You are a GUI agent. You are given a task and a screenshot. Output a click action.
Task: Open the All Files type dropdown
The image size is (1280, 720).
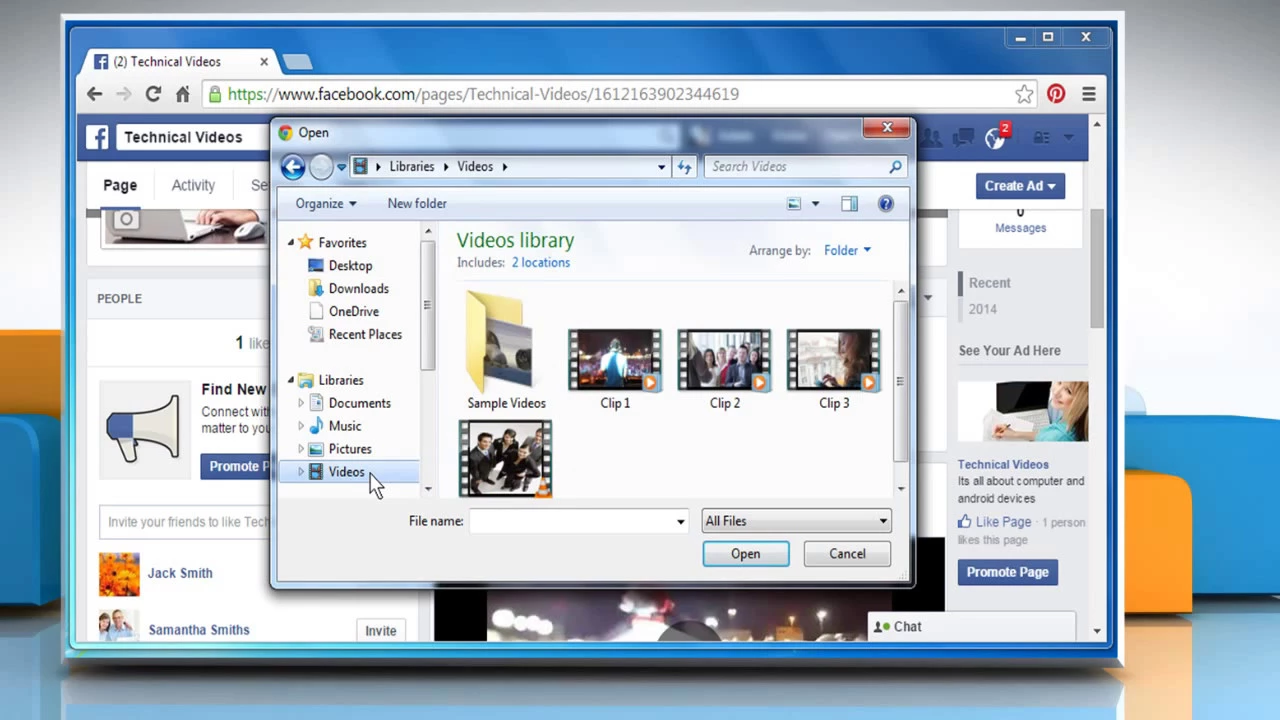tap(796, 521)
